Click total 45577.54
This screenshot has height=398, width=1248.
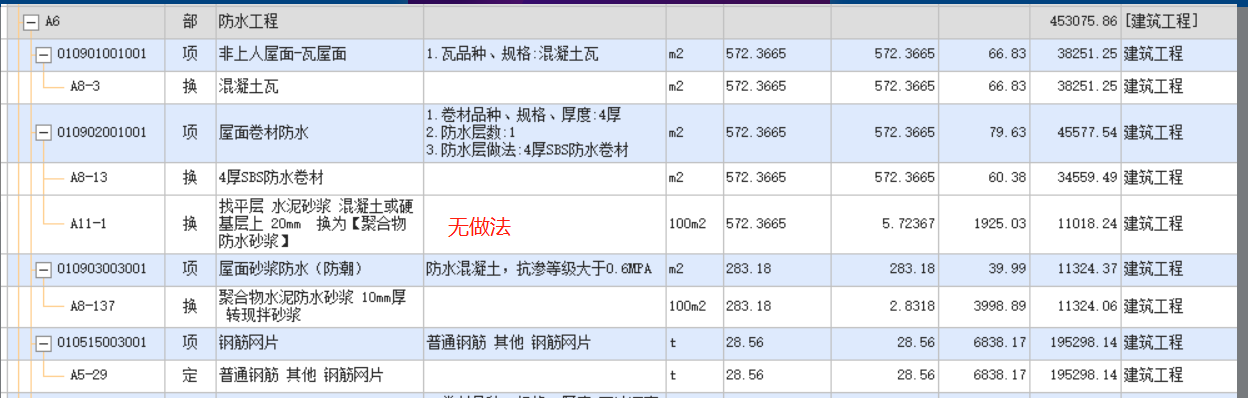click(1084, 132)
